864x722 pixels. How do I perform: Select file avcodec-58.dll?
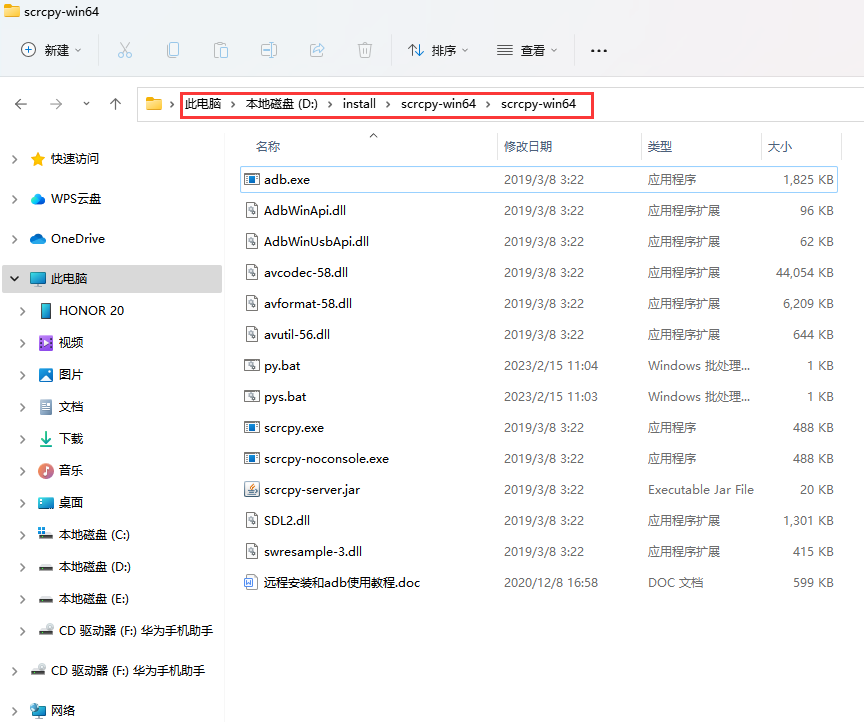pyautogui.click(x=306, y=272)
